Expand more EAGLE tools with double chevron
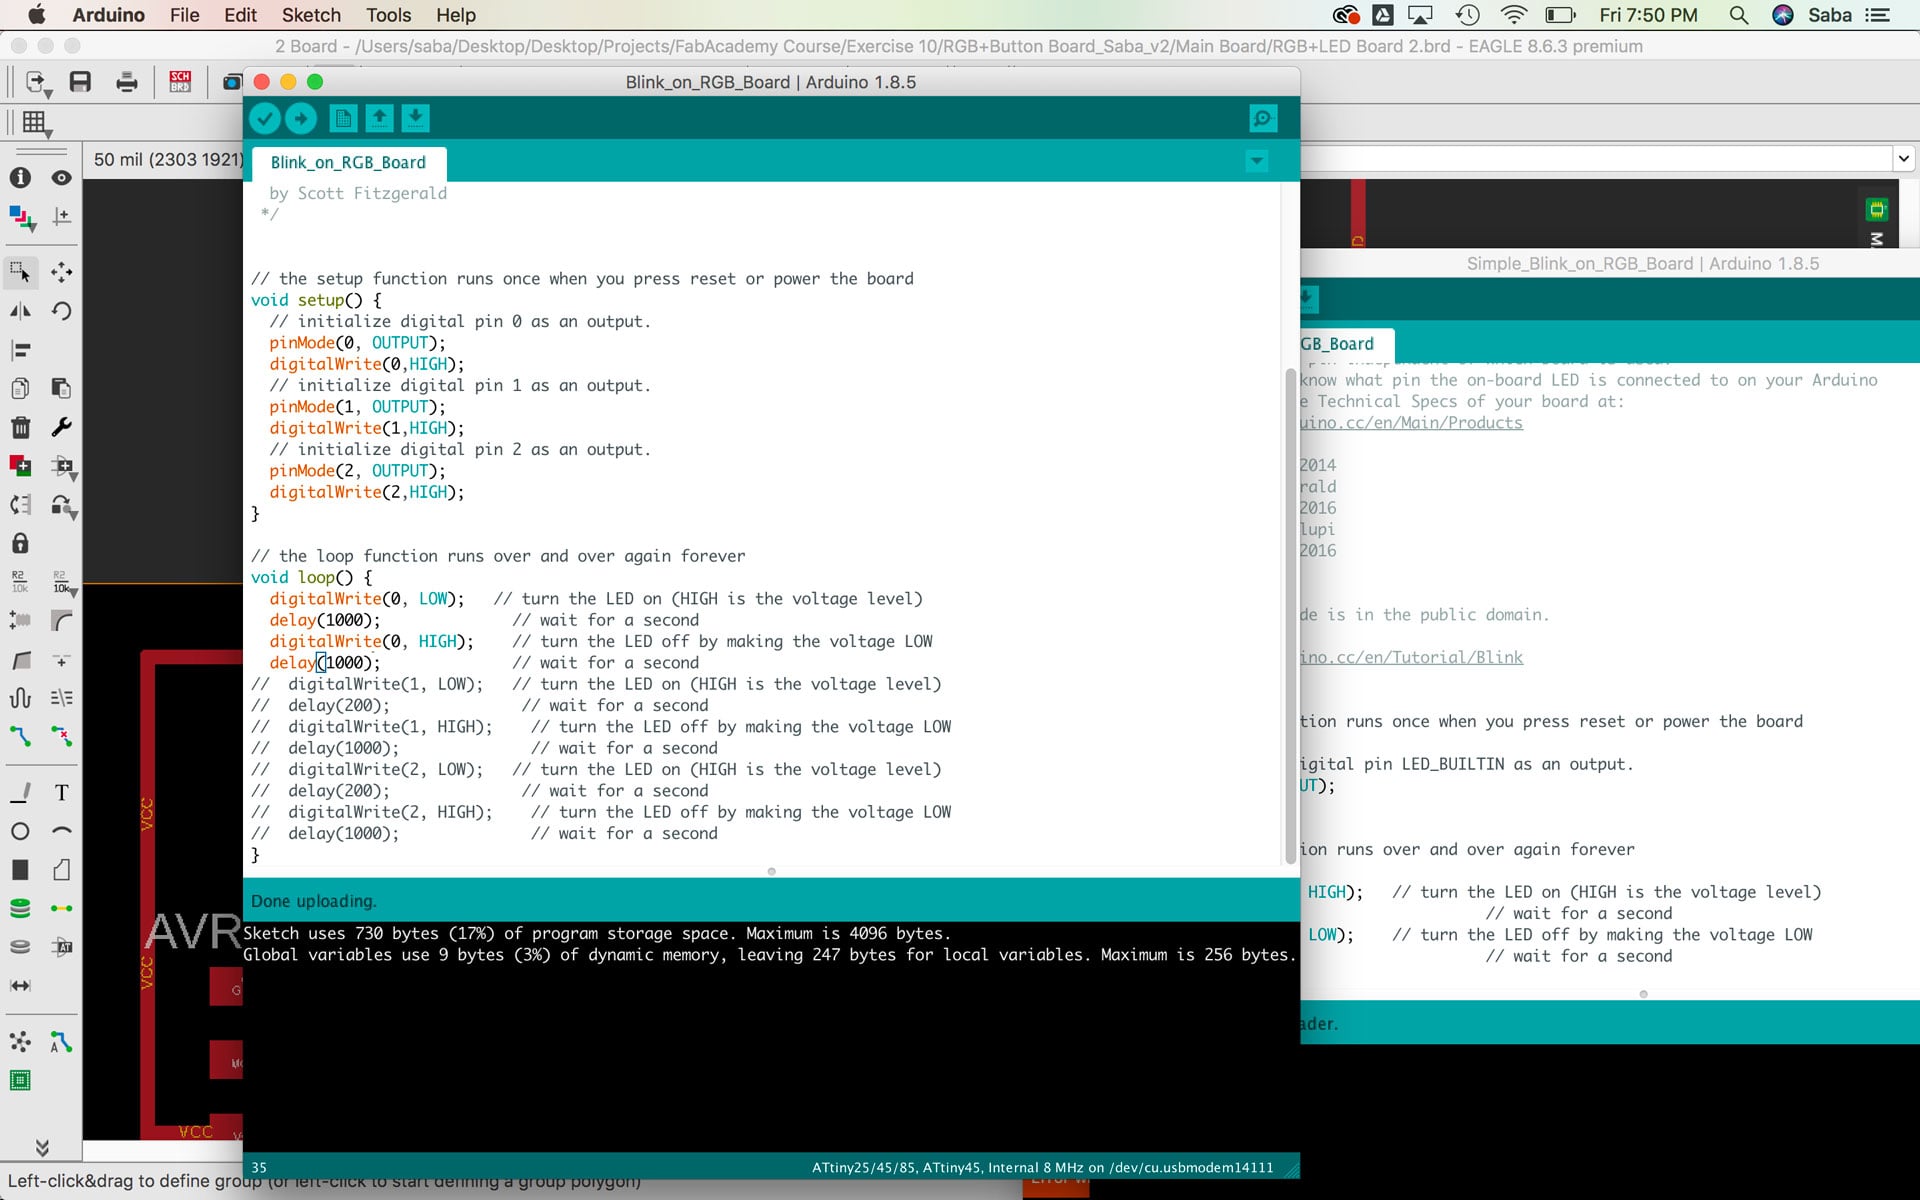Image resolution: width=1920 pixels, height=1200 pixels. coord(42,1147)
